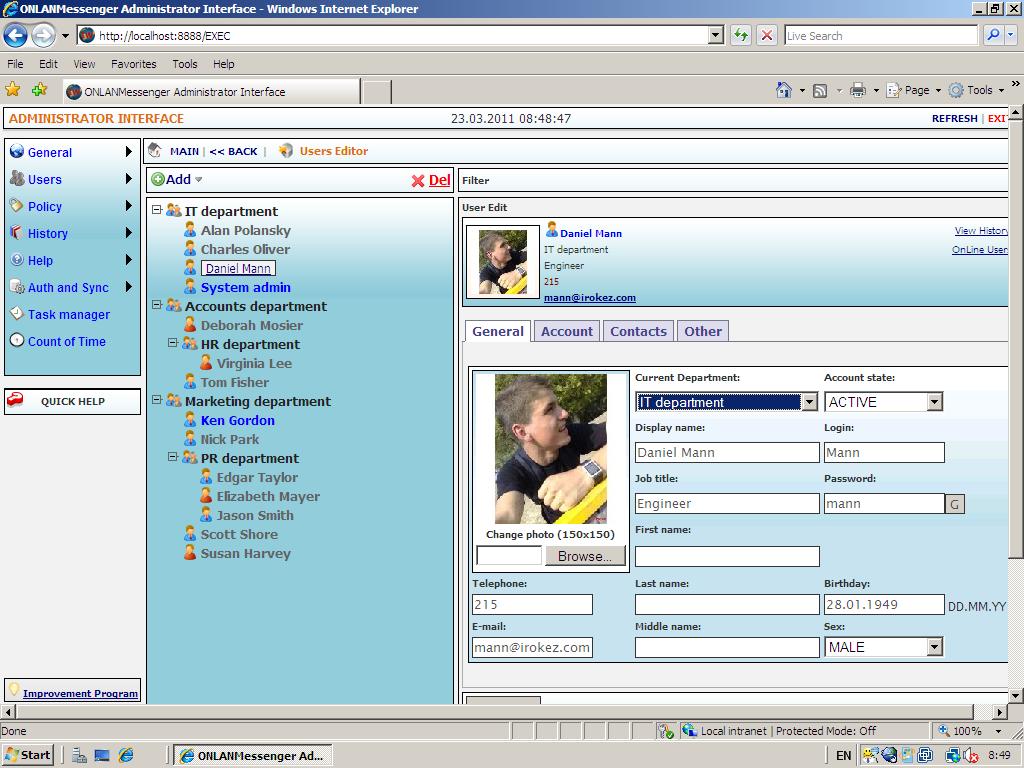Open the Account state dropdown

(x=934, y=402)
